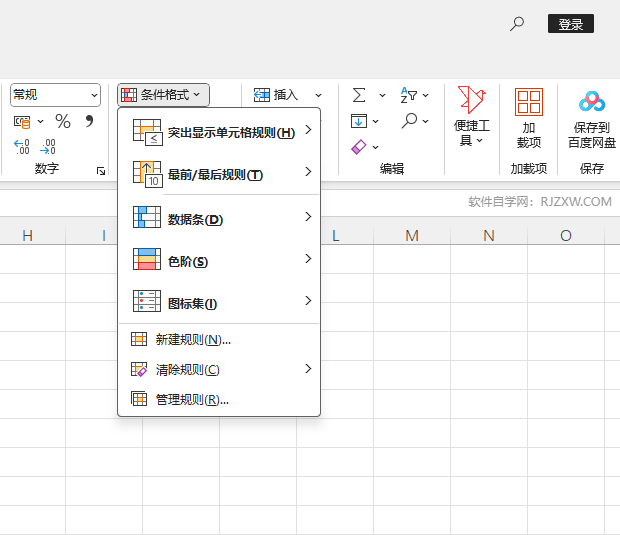
Task: Open 最前/最后规则(T) submenu
Action: [219, 174]
